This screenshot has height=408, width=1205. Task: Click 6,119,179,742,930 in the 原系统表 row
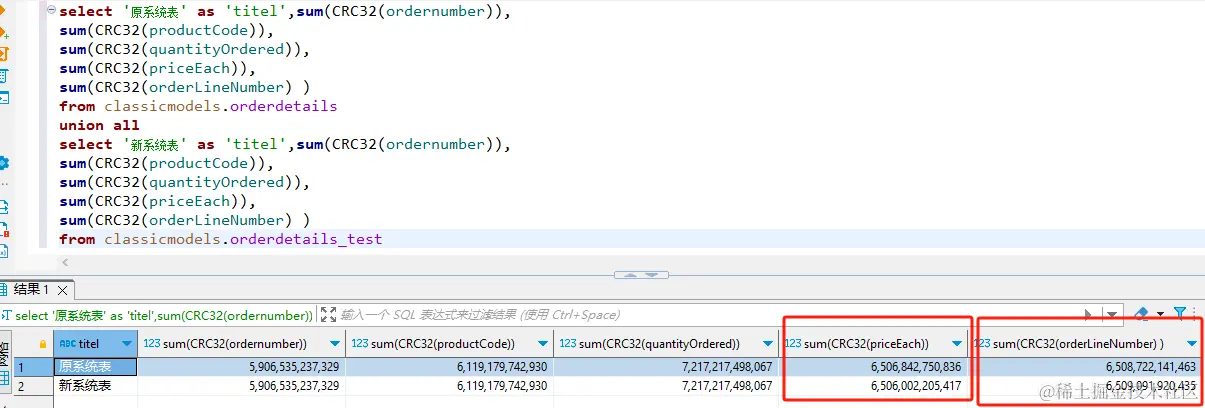449,367
